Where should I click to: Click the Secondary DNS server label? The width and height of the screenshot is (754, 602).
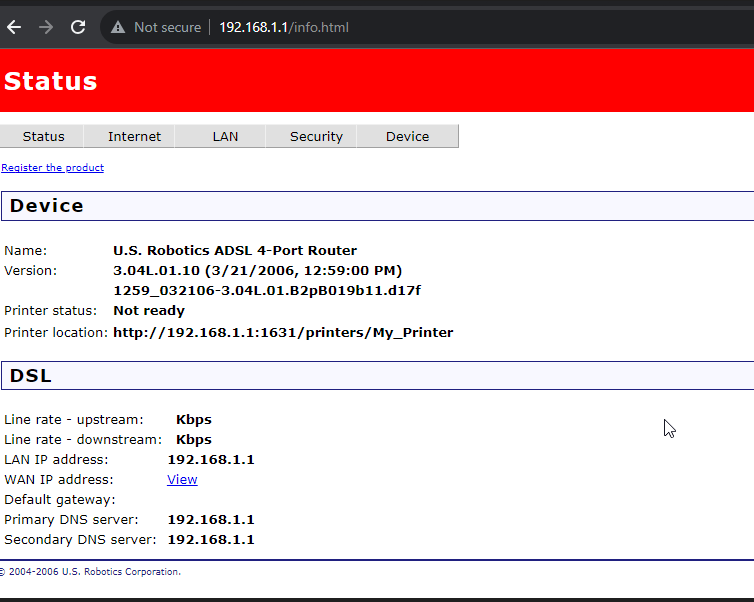[x=80, y=540]
